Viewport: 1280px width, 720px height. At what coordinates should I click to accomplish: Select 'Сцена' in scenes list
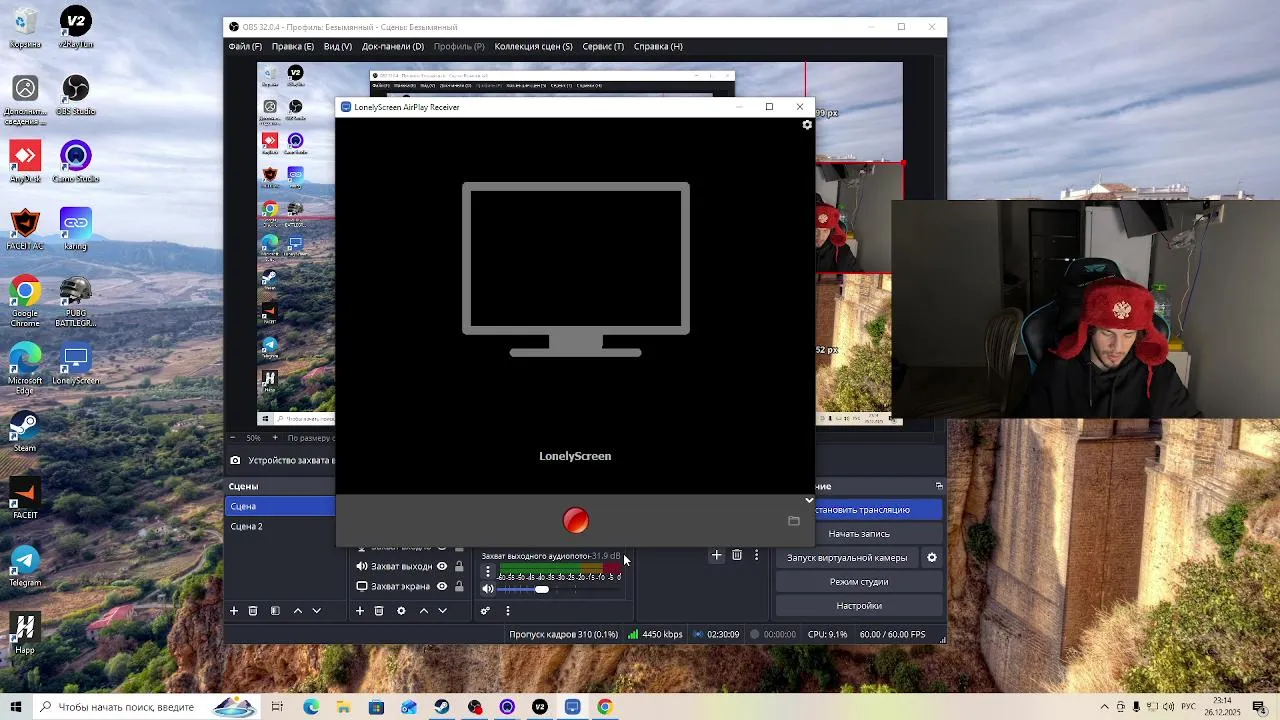[280, 506]
